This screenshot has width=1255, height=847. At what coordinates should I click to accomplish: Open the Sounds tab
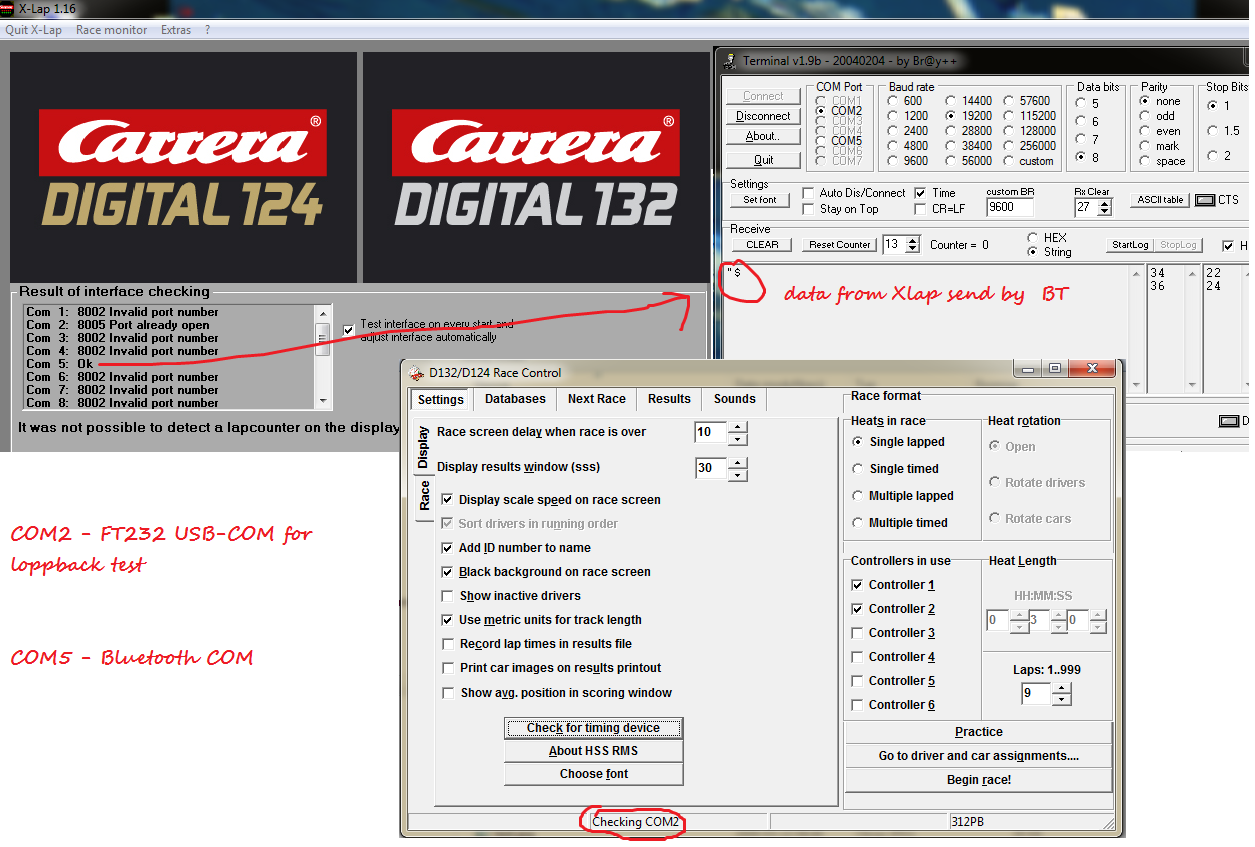click(735, 399)
